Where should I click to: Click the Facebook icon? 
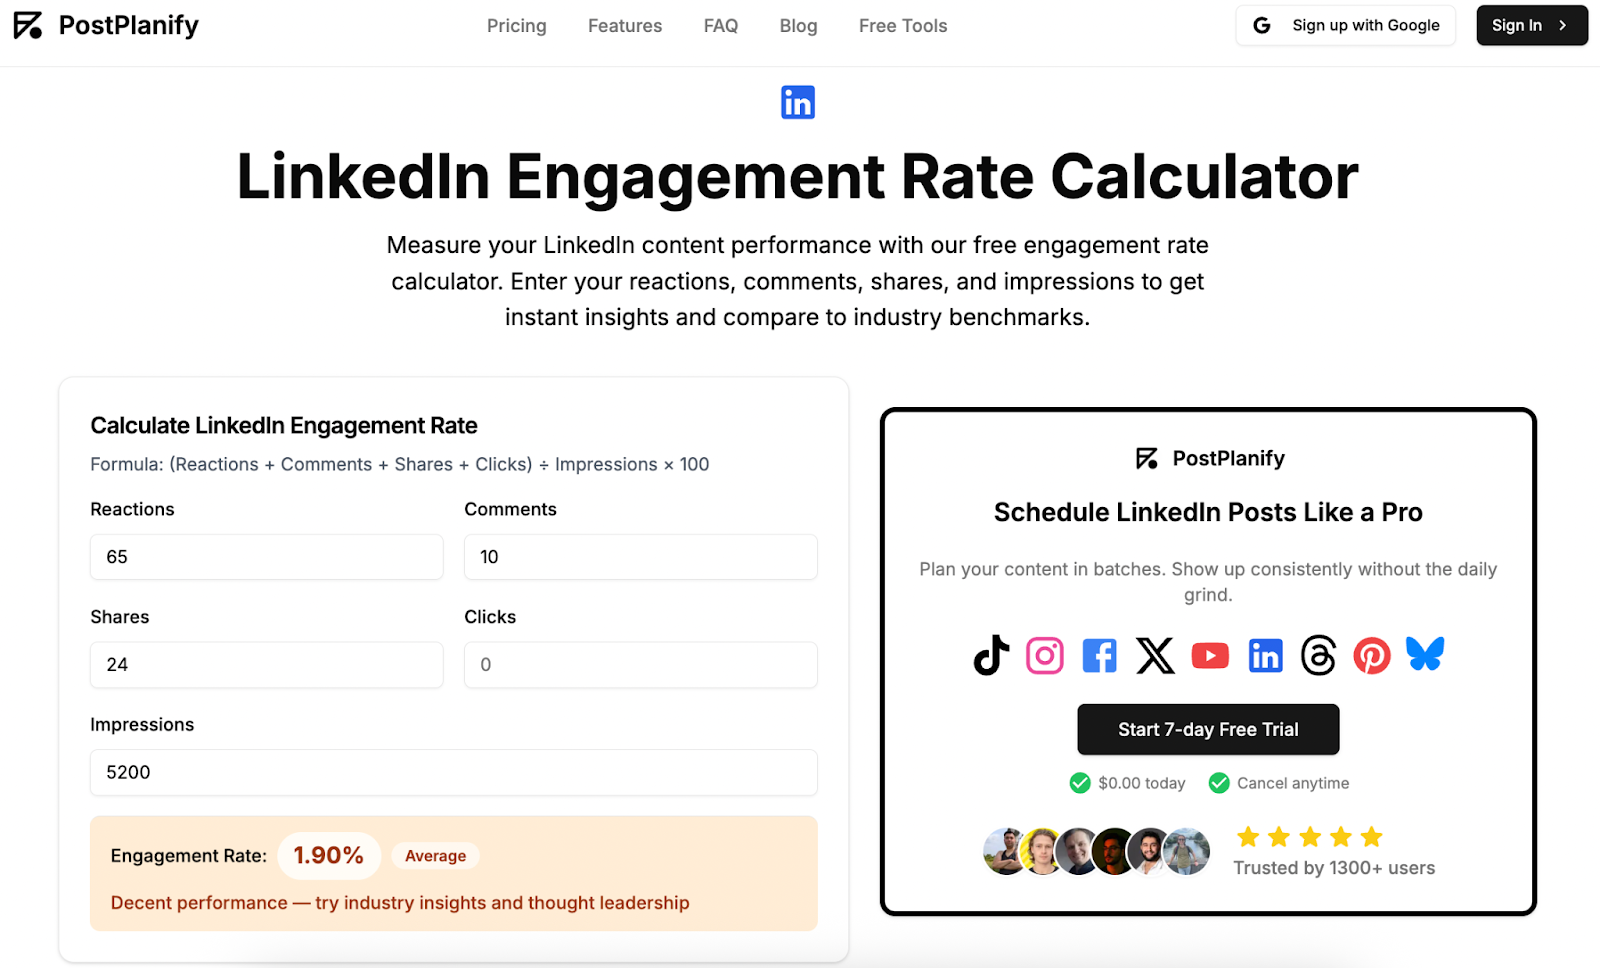coord(1099,656)
